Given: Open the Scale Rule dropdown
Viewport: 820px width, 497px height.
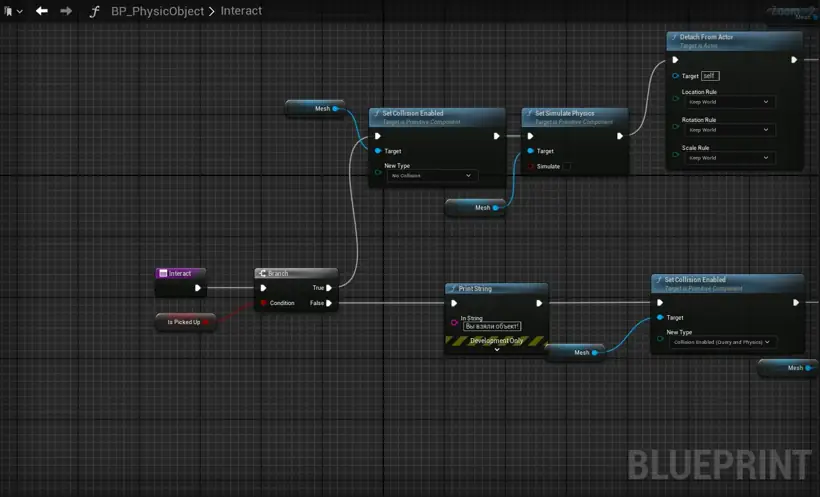Looking at the screenshot, I should [728, 158].
